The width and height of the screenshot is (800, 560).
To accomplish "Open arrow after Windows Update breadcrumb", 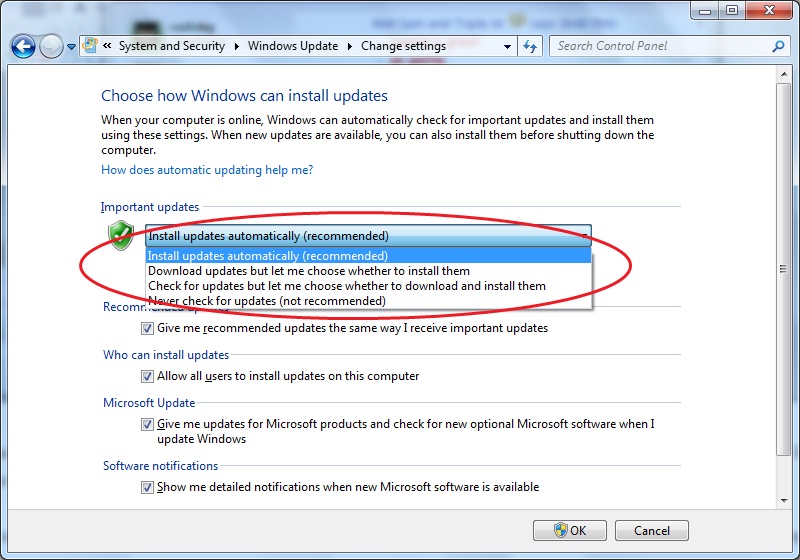I will click(x=350, y=46).
